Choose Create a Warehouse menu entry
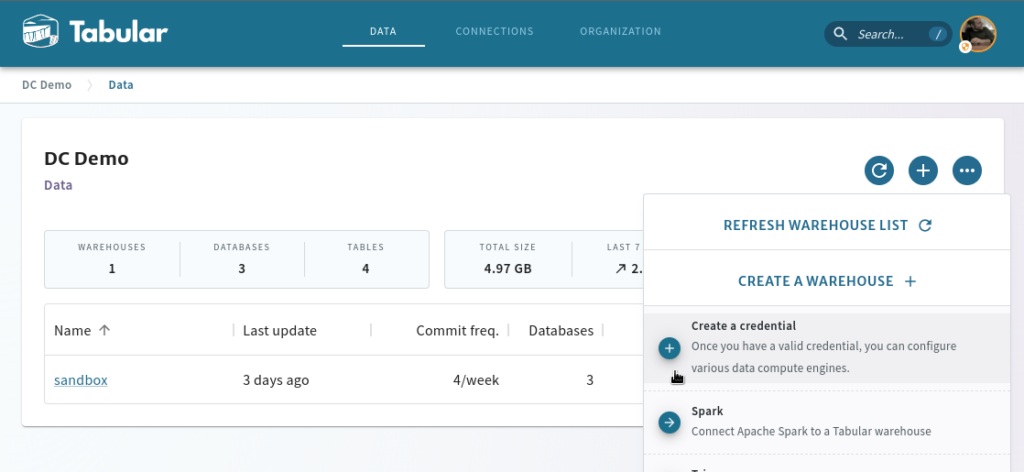Image resolution: width=1024 pixels, height=472 pixels. (827, 281)
